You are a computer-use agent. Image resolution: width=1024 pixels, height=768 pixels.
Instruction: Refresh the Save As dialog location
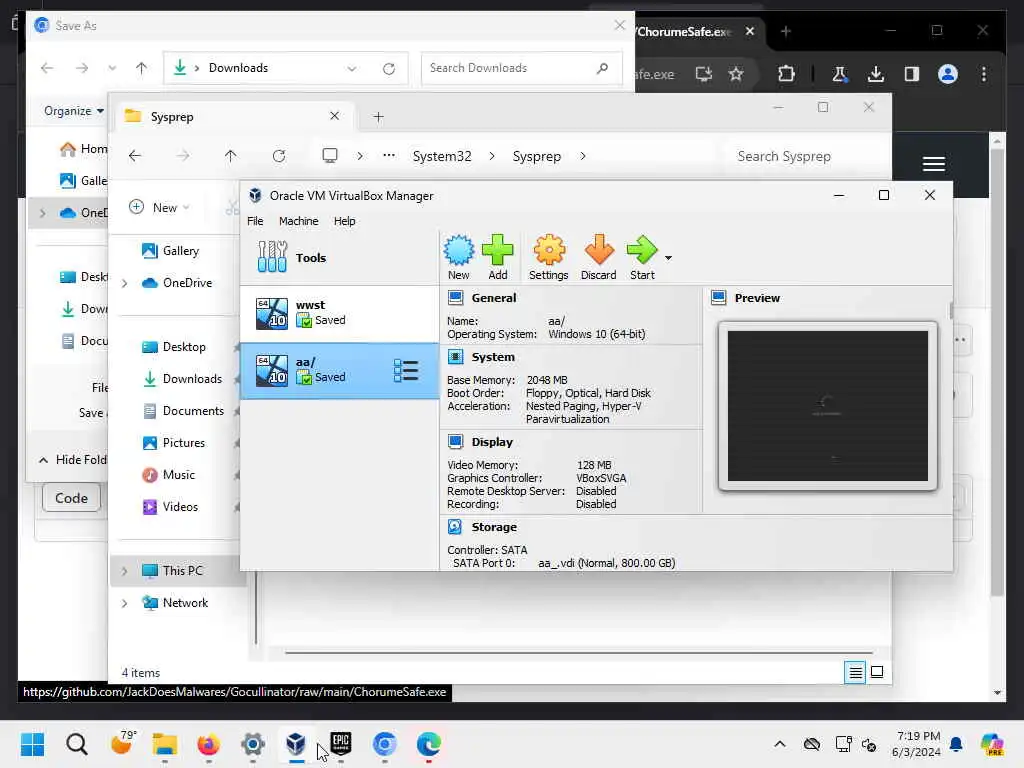point(389,69)
